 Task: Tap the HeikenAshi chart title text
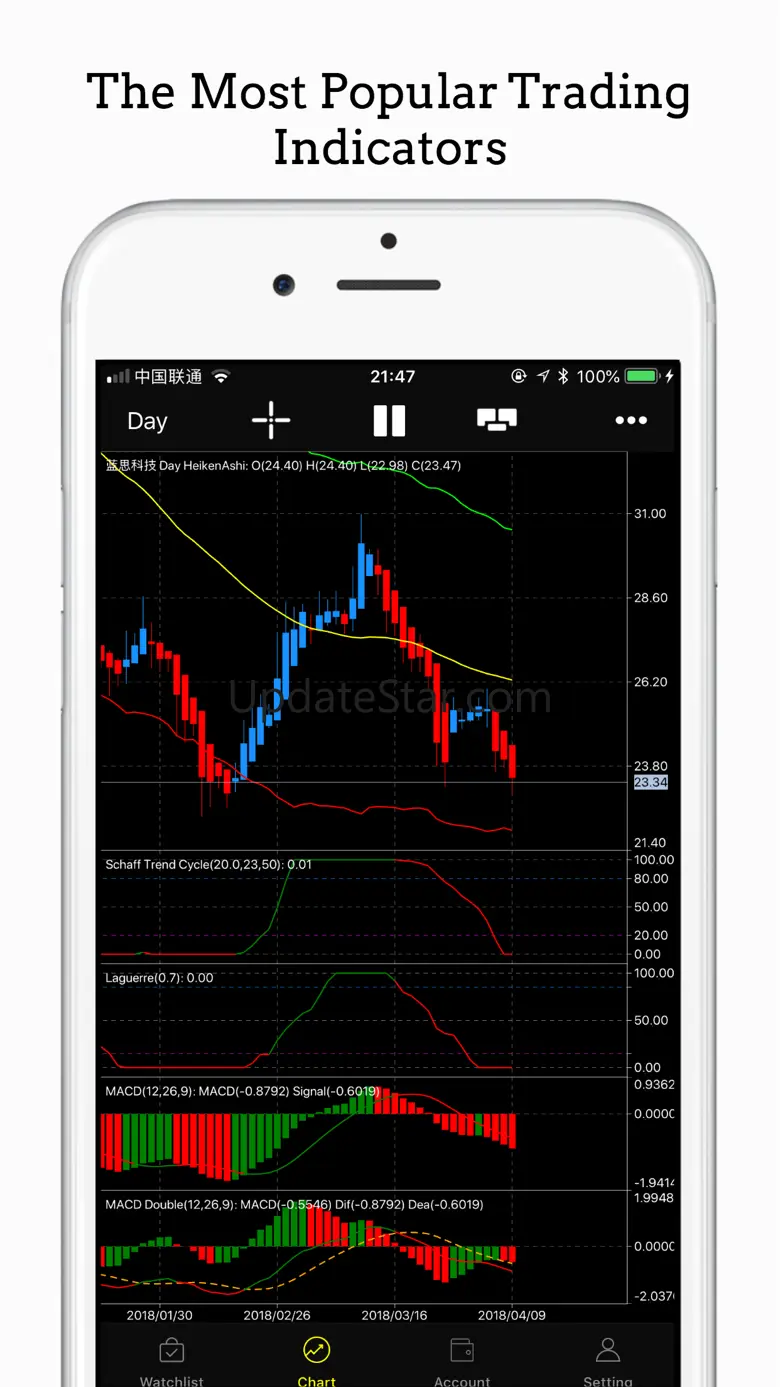pyautogui.click(x=283, y=465)
